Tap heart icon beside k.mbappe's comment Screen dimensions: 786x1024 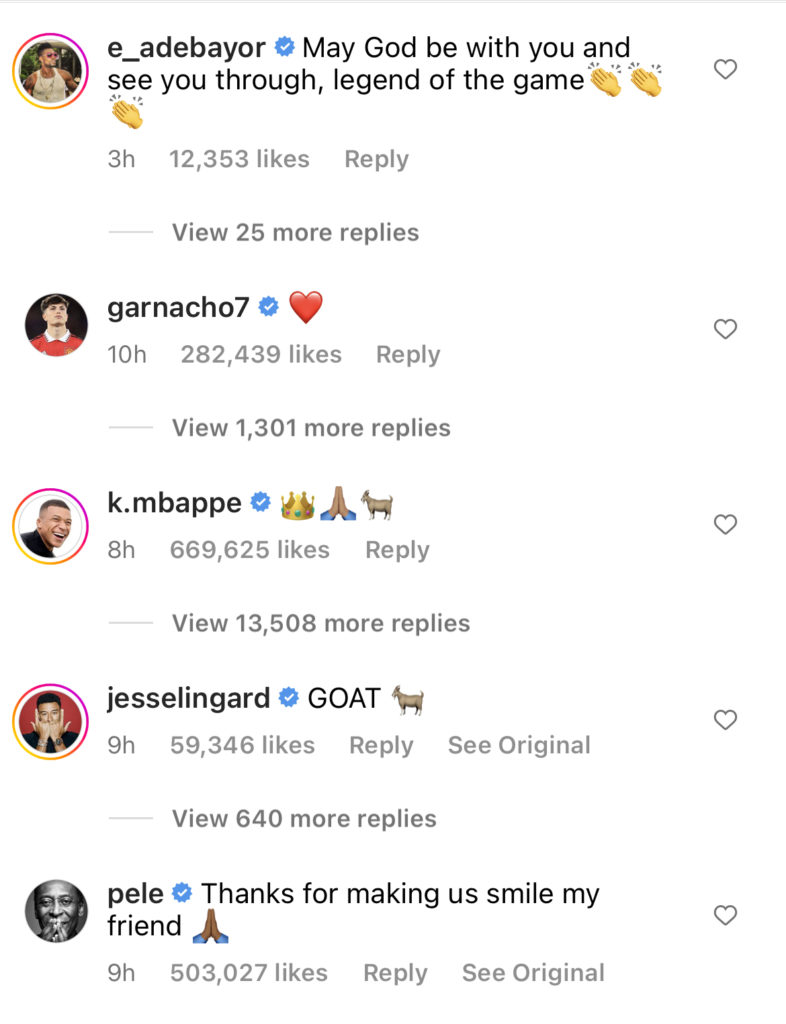click(725, 524)
